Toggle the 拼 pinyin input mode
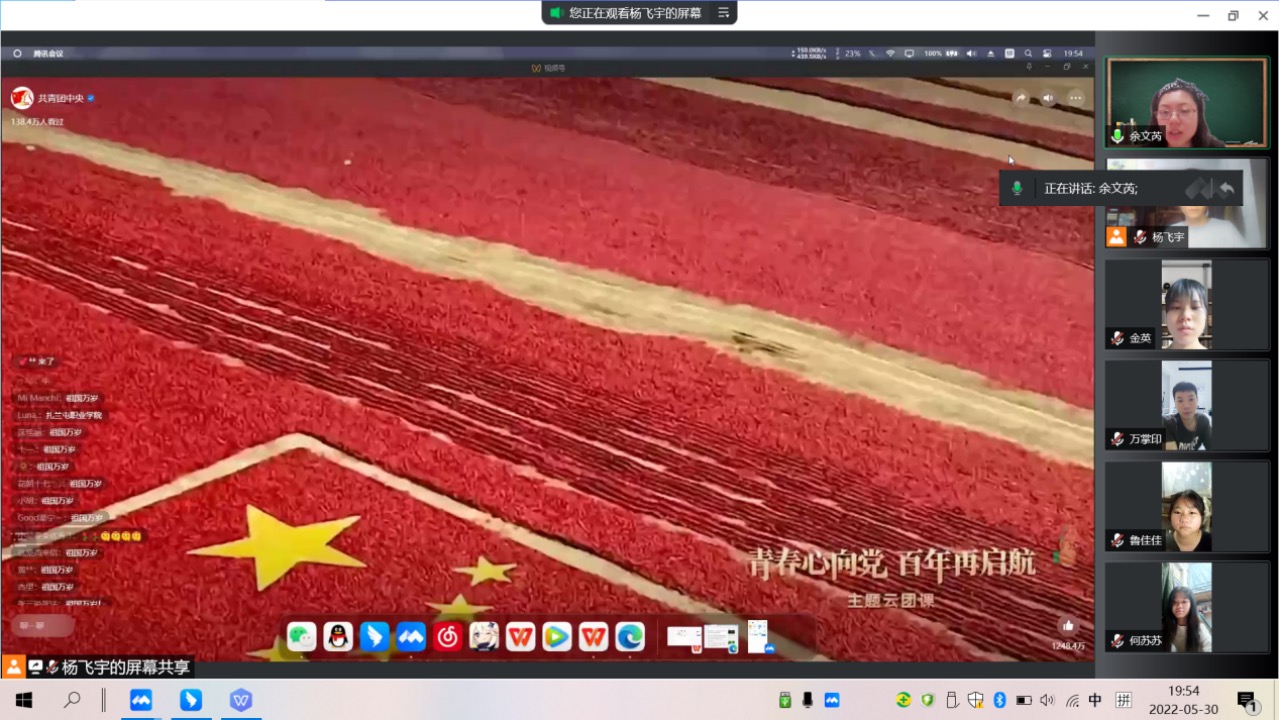The height and width of the screenshot is (720, 1279). click(x=1123, y=700)
